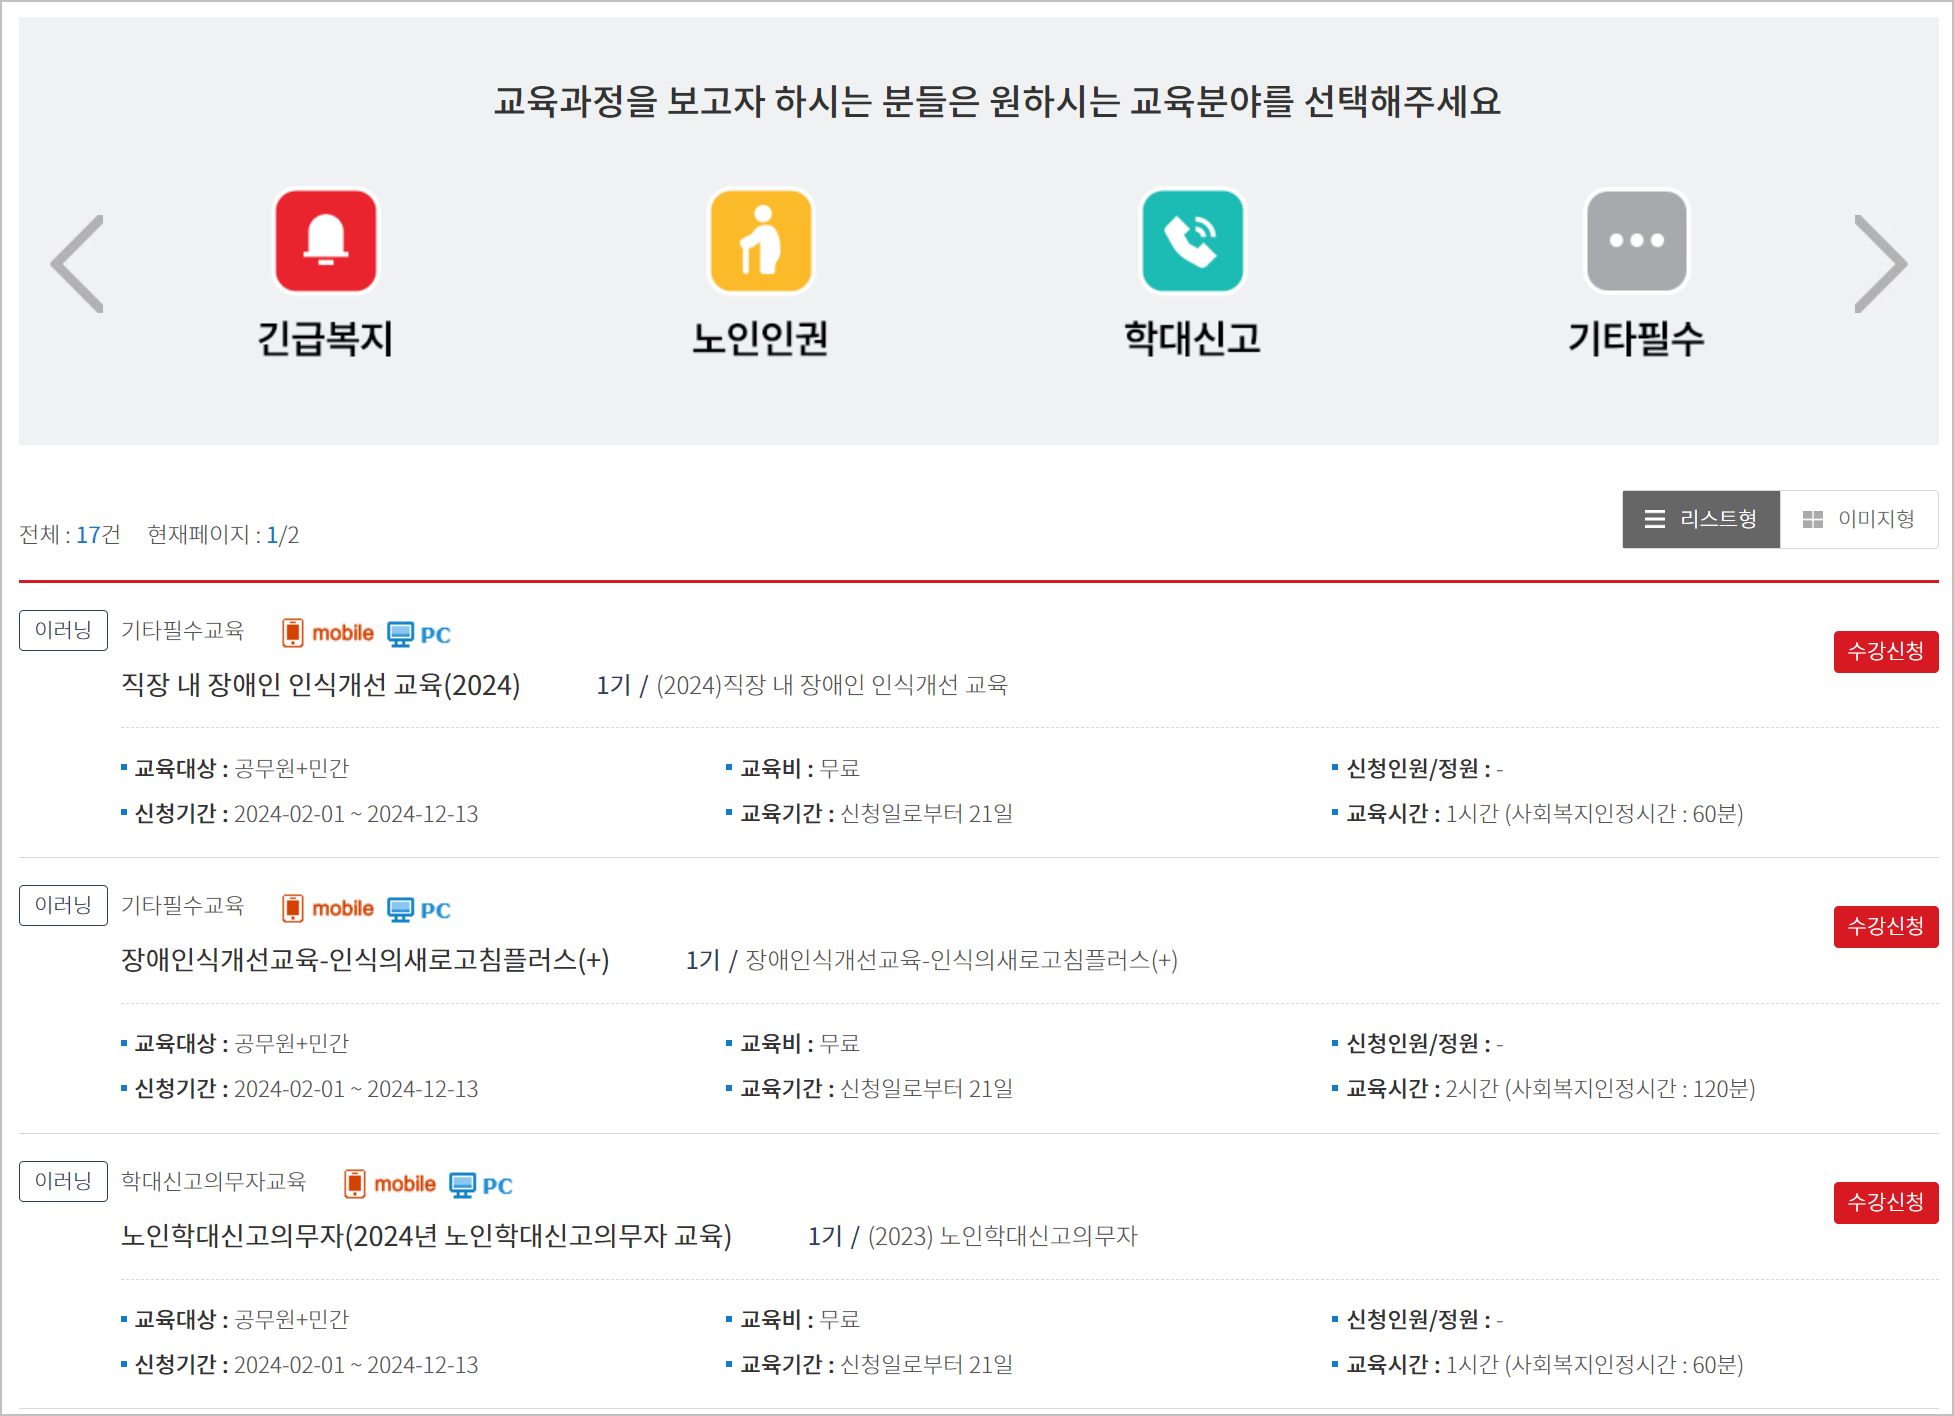1954x1416 pixels.
Task: Select the 기타필수교육 category label
Action: [x=183, y=632]
